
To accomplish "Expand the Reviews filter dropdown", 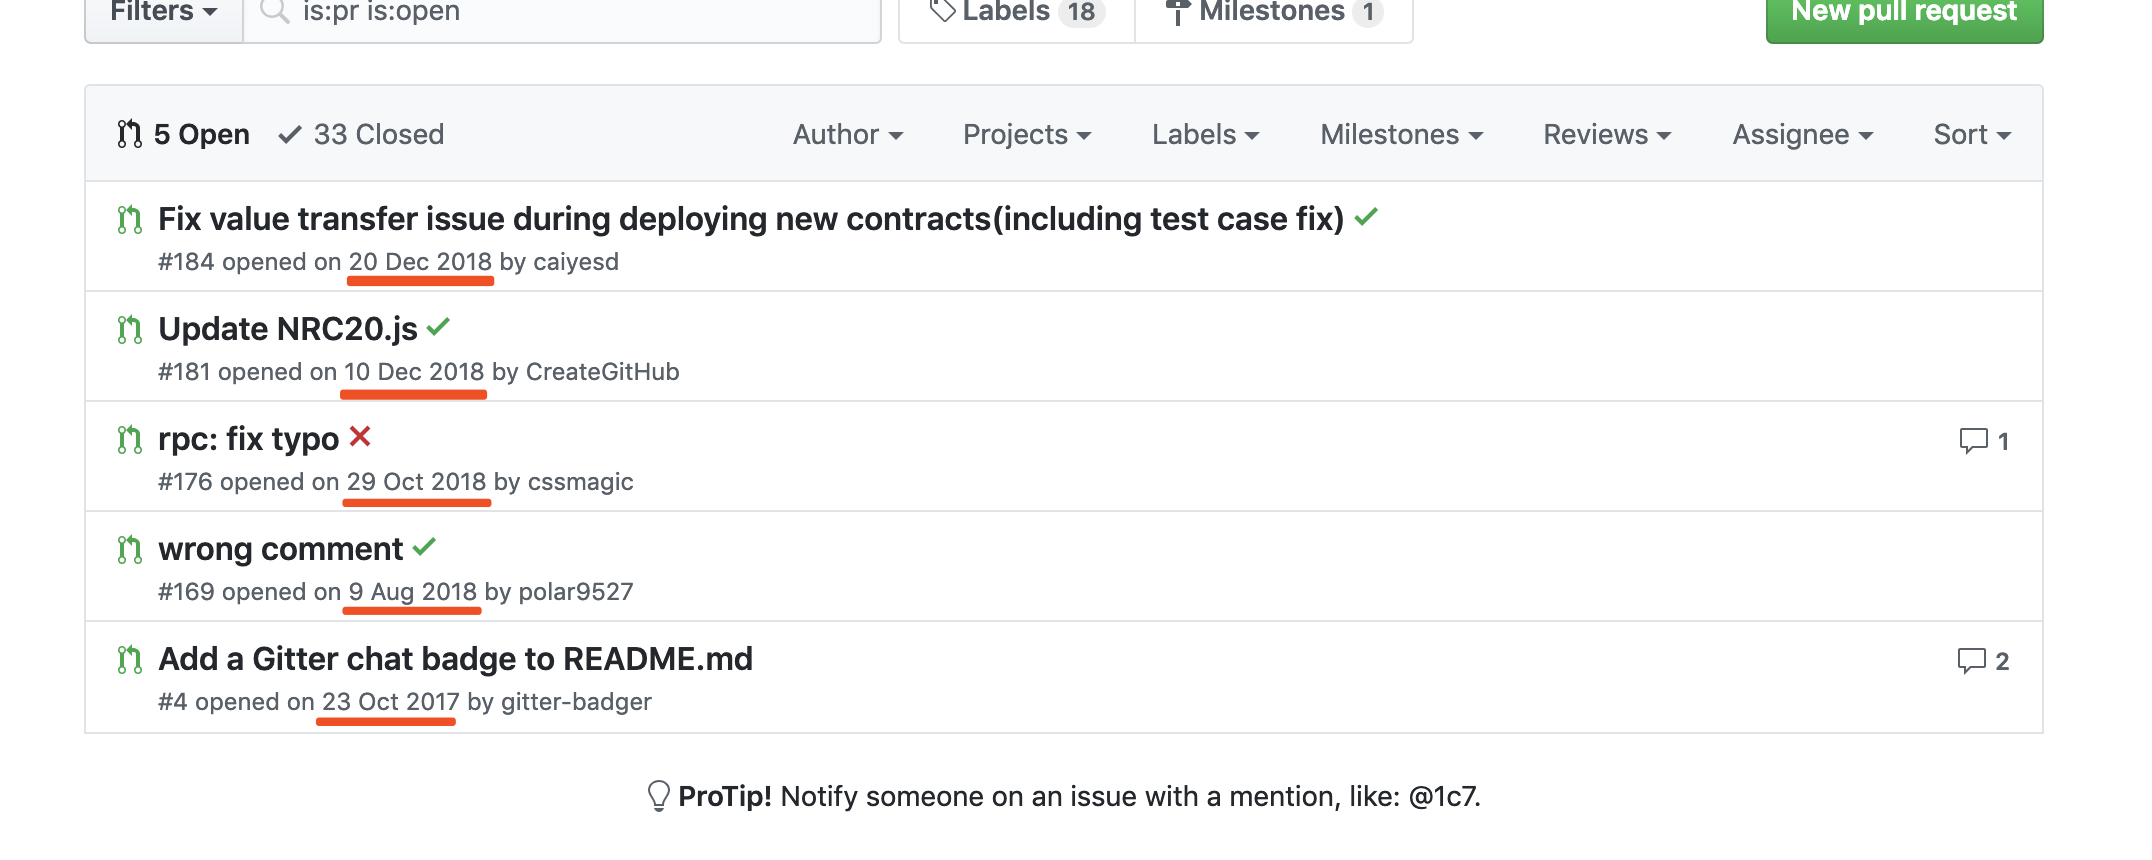I will (1606, 134).
